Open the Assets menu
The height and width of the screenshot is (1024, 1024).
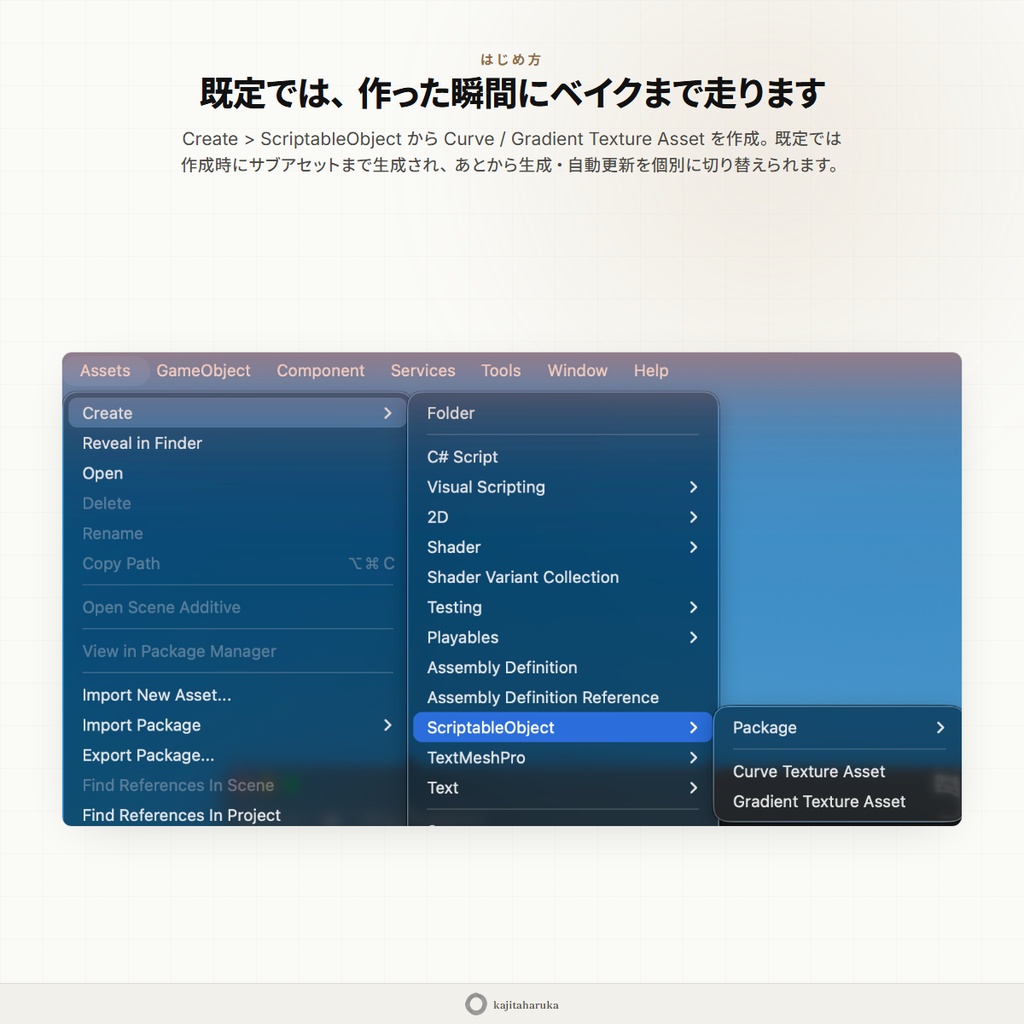(105, 371)
